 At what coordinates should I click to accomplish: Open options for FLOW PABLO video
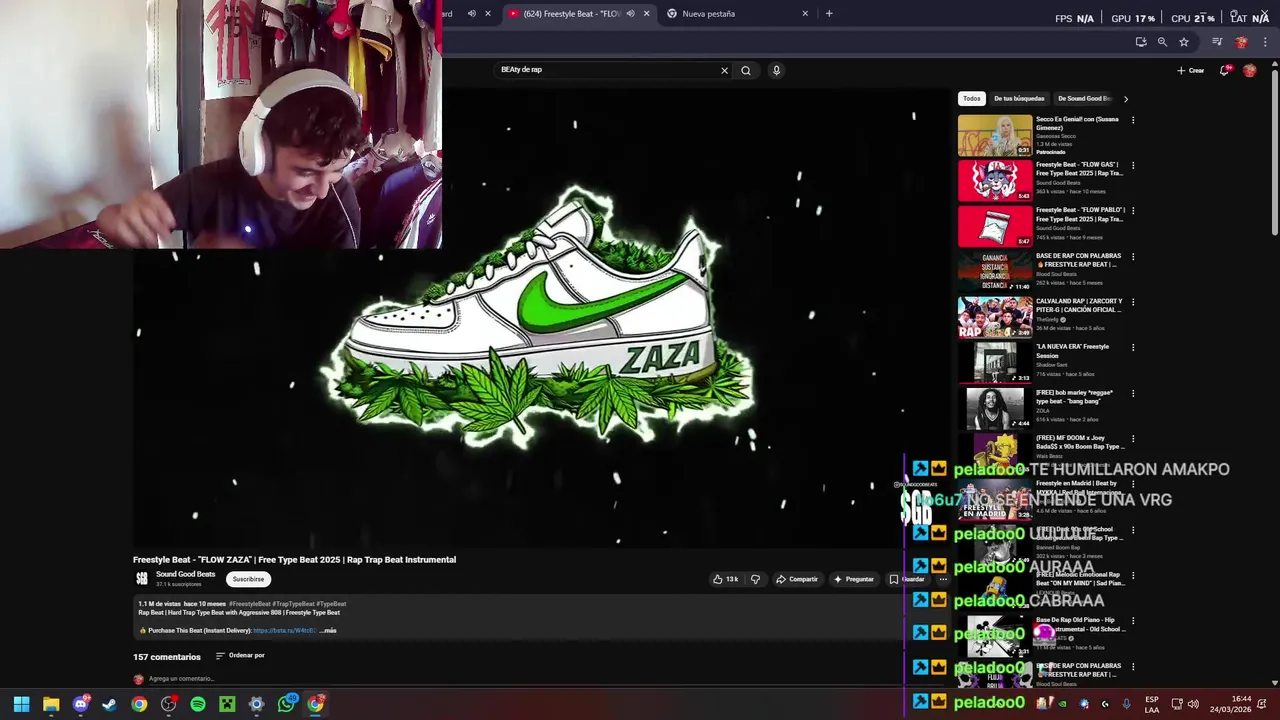click(1133, 211)
